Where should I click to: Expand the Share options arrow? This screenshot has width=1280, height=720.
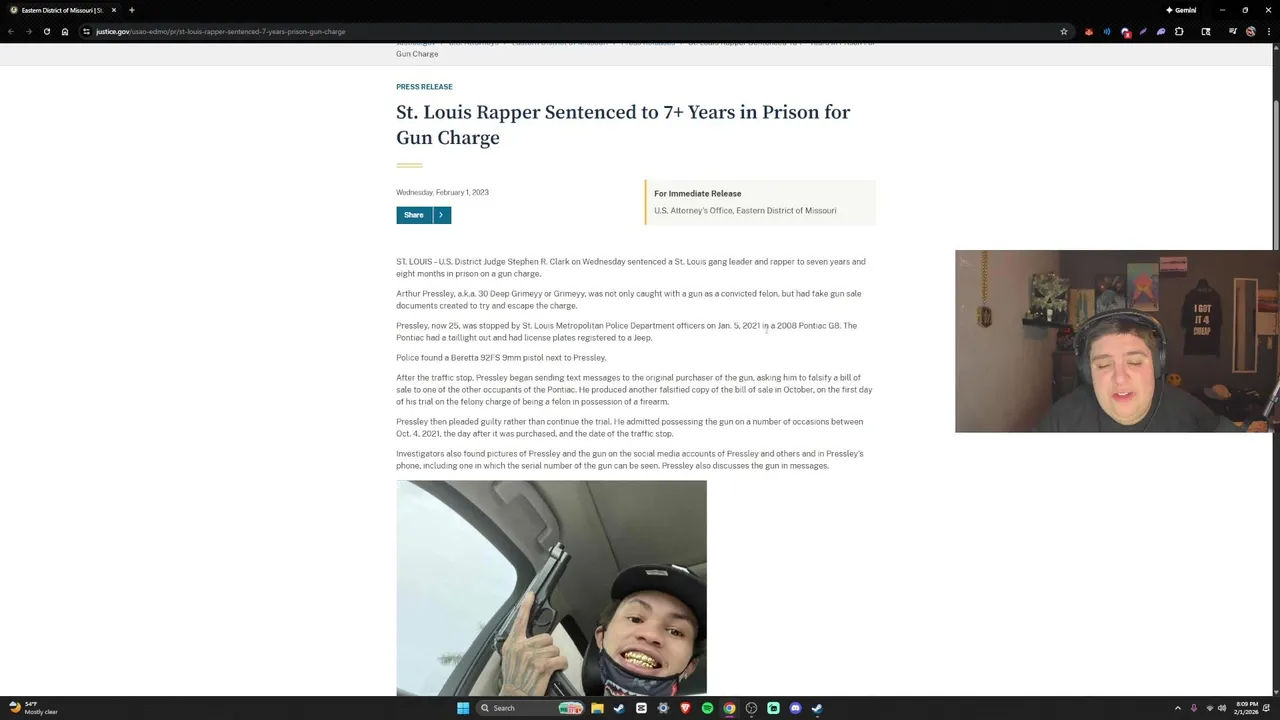[x=441, y=215]
